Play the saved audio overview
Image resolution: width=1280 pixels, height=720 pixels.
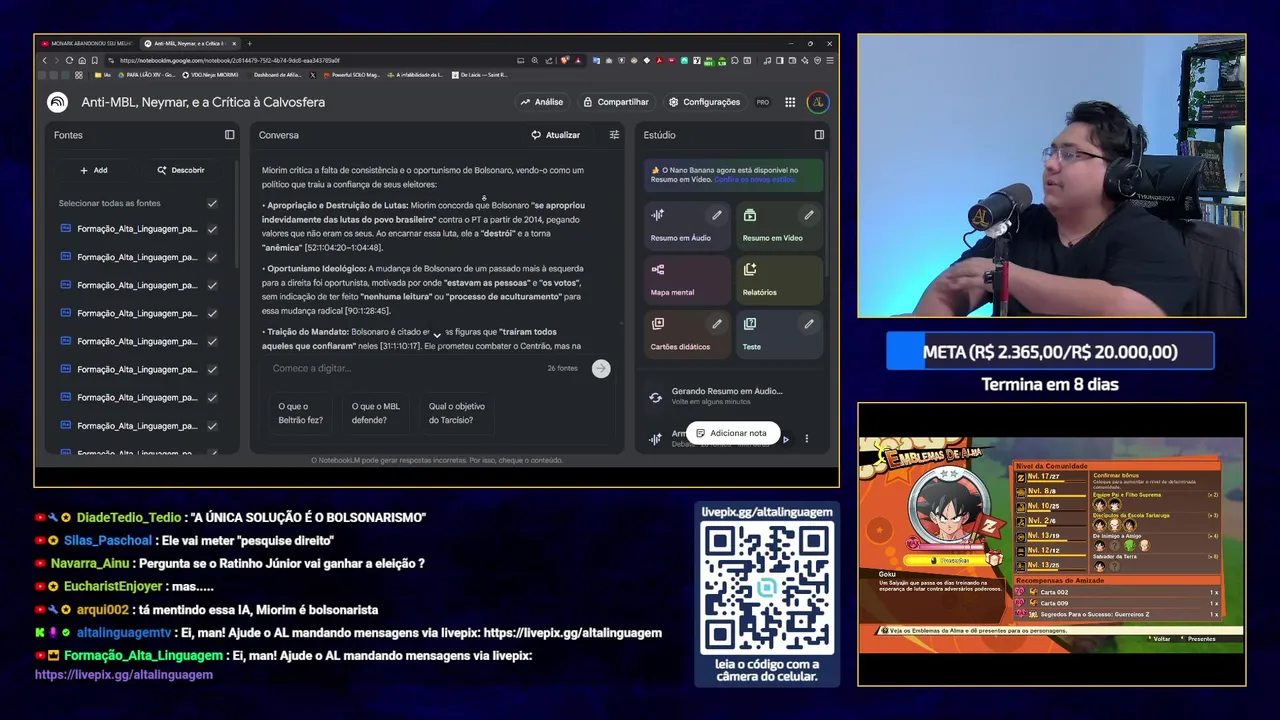[x=785, y=439]
